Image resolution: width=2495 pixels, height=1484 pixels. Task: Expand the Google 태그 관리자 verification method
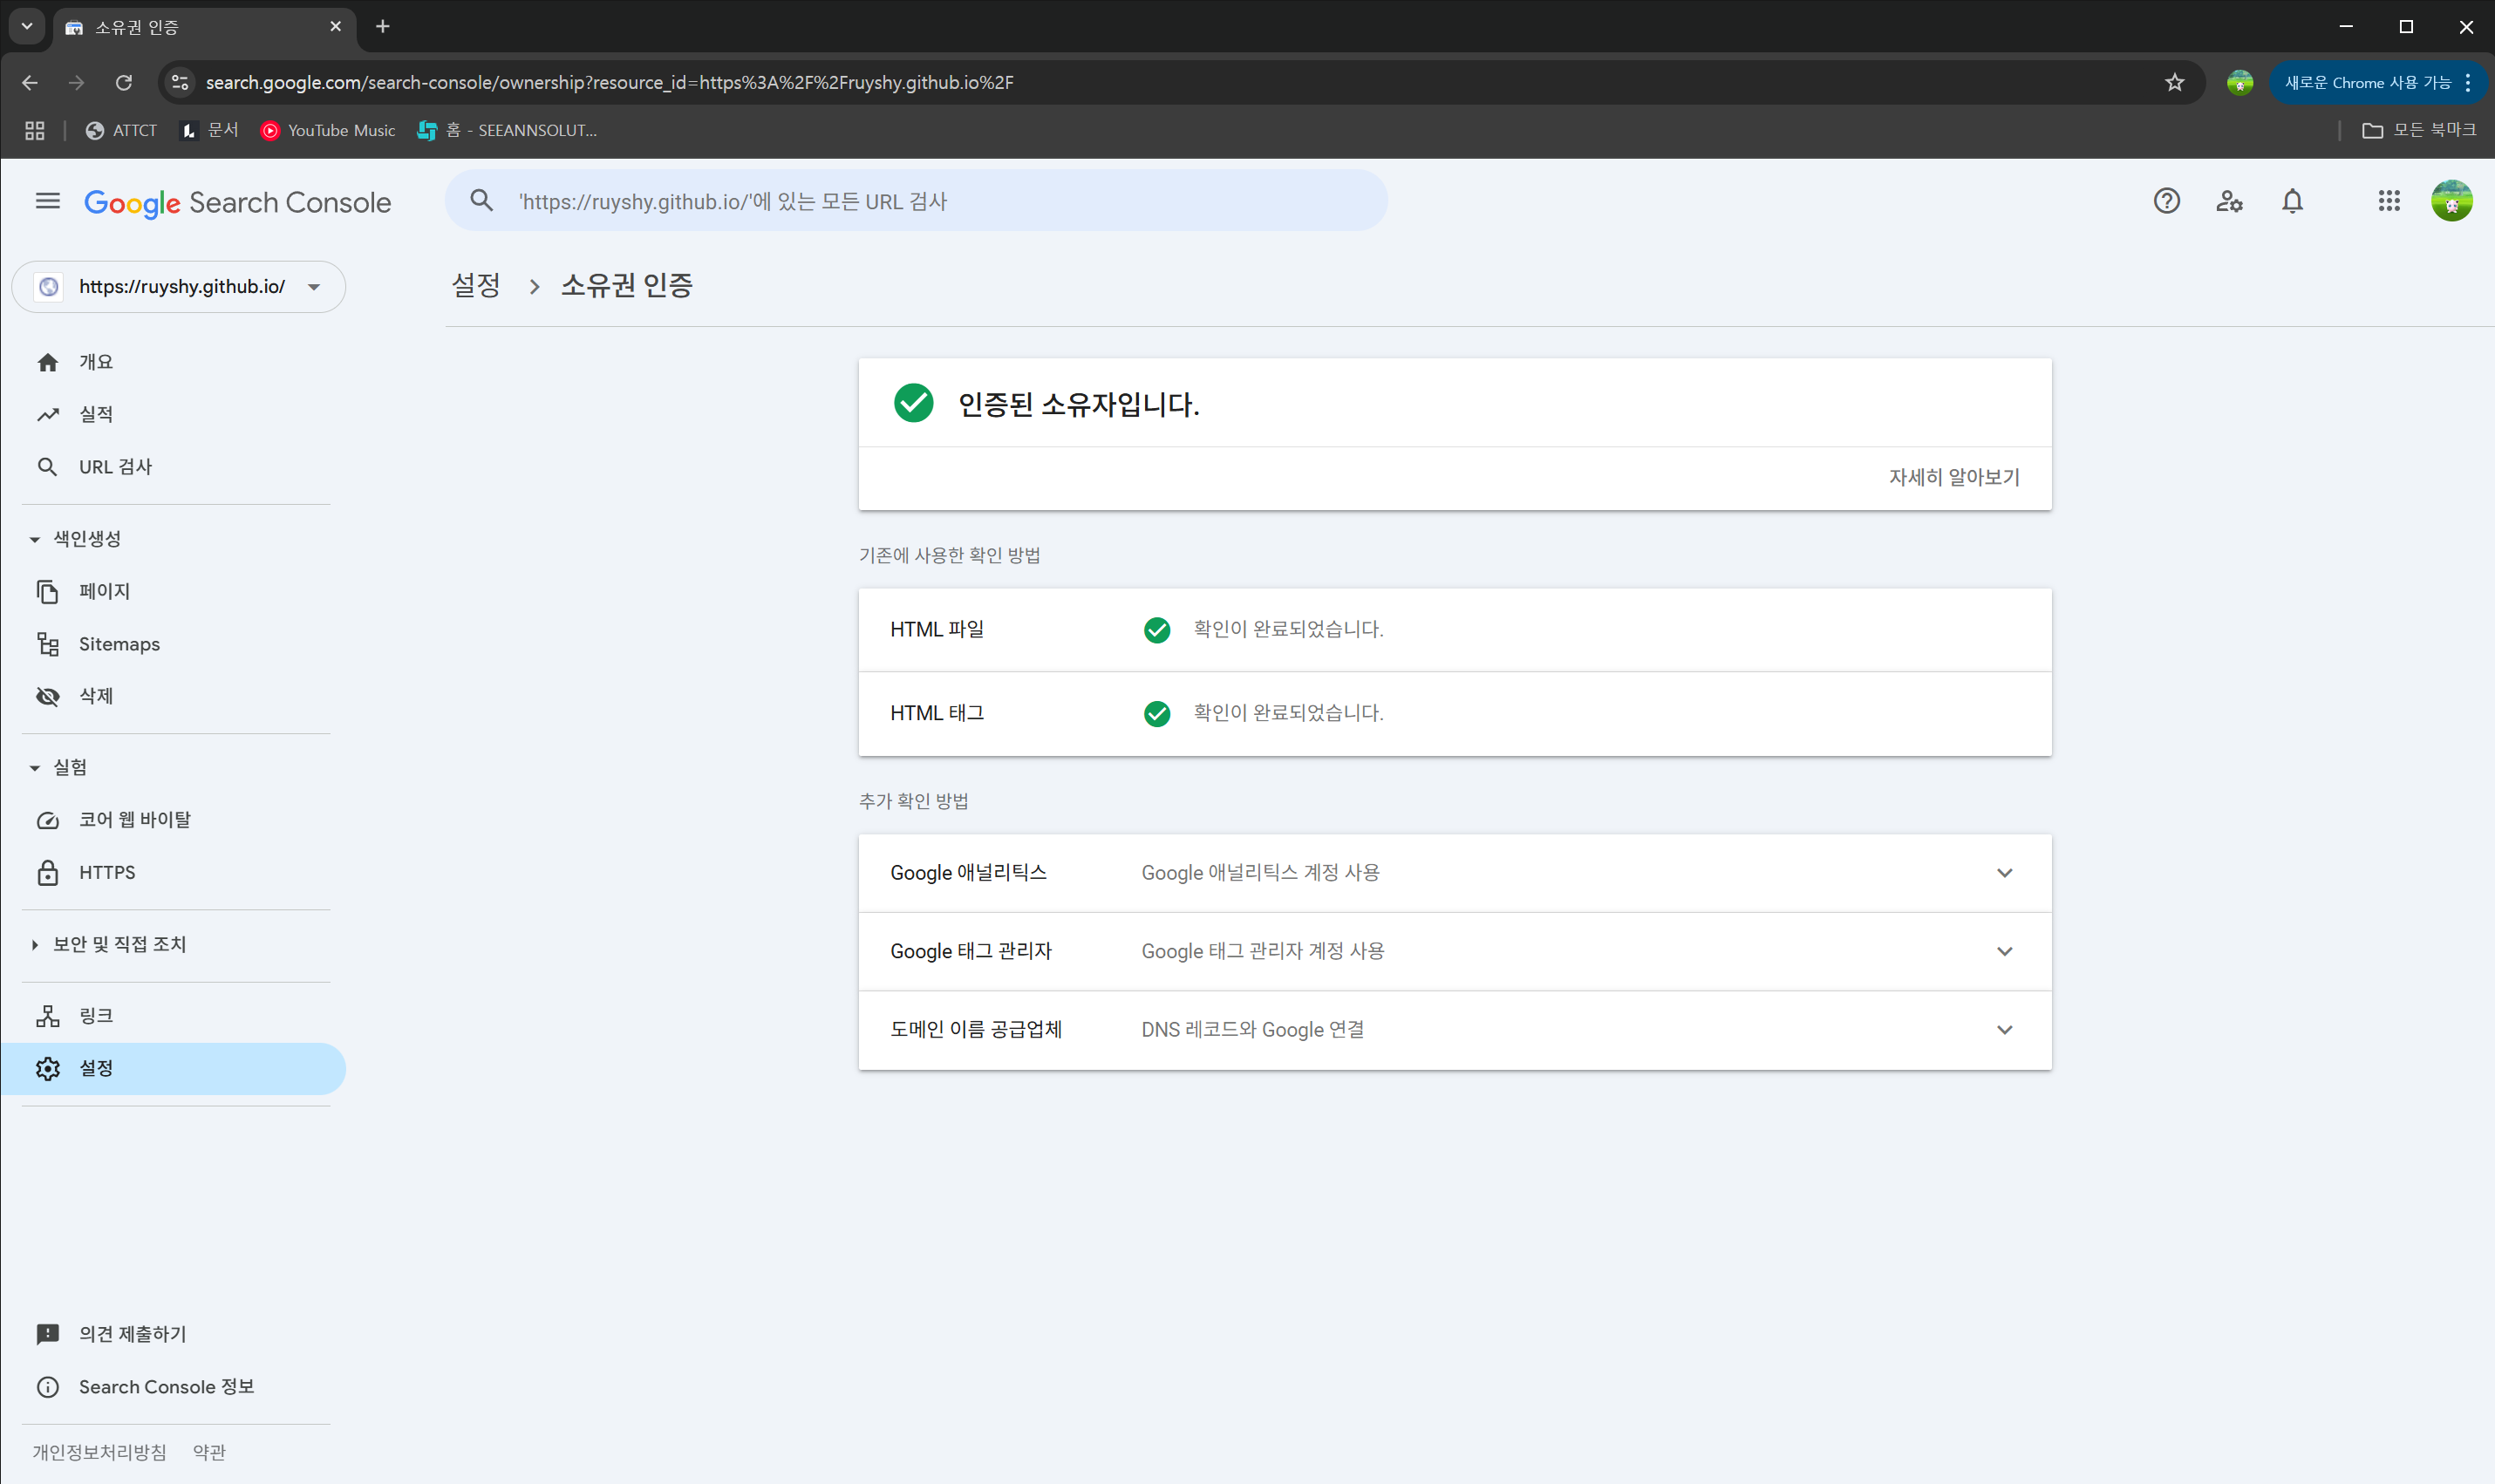coord(2004,951)
